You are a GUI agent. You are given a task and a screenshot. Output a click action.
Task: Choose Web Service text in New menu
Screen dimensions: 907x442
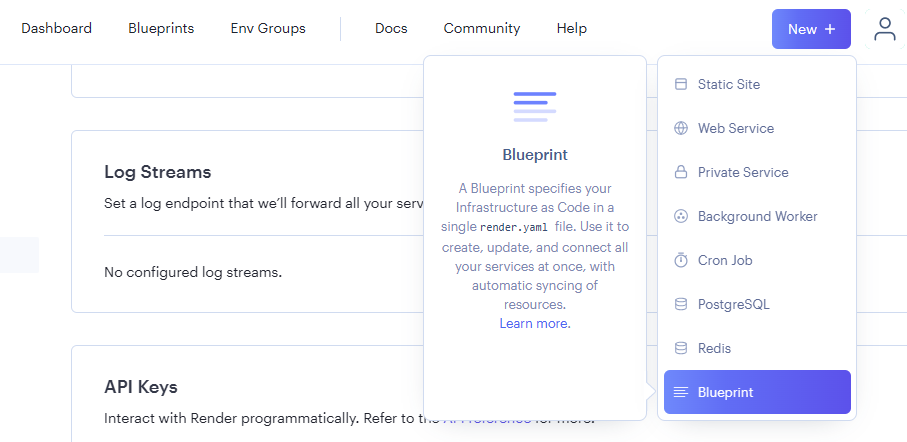coord(736,128)
